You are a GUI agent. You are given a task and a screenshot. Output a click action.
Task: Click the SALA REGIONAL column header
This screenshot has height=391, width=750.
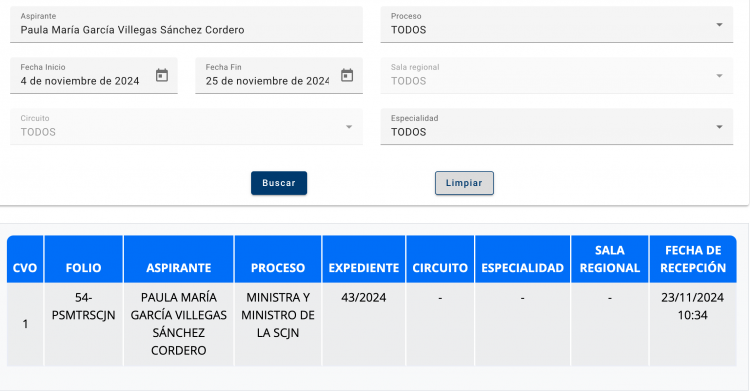tap(609, 259)
